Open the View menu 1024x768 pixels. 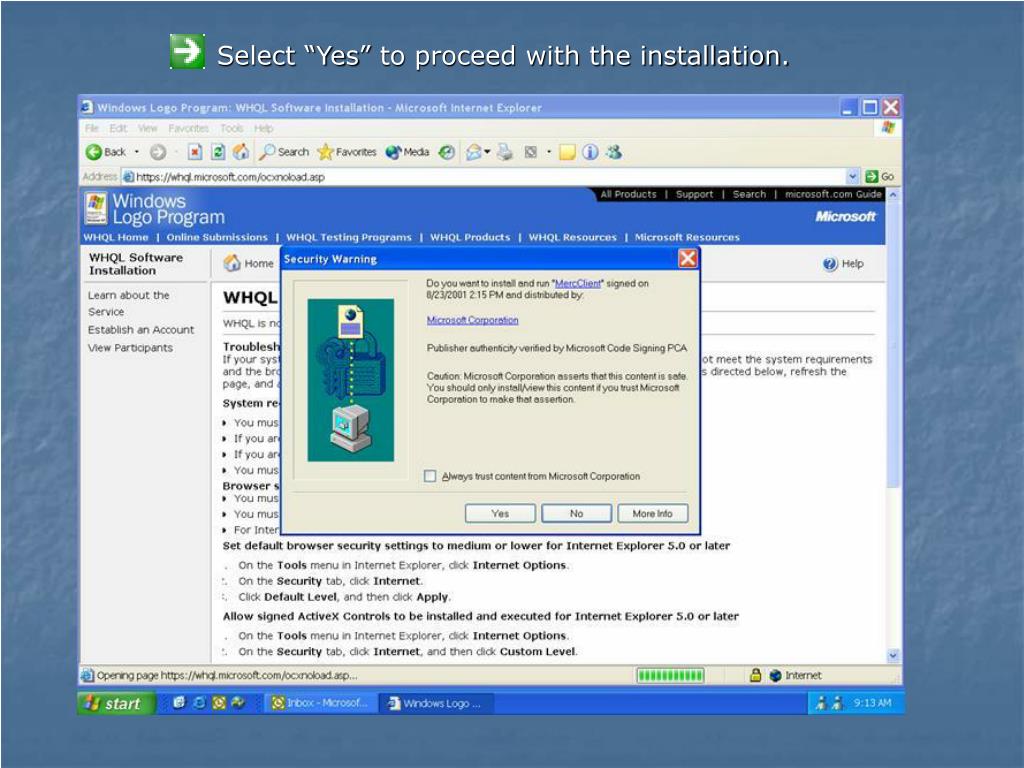click(x=148, y=128)
